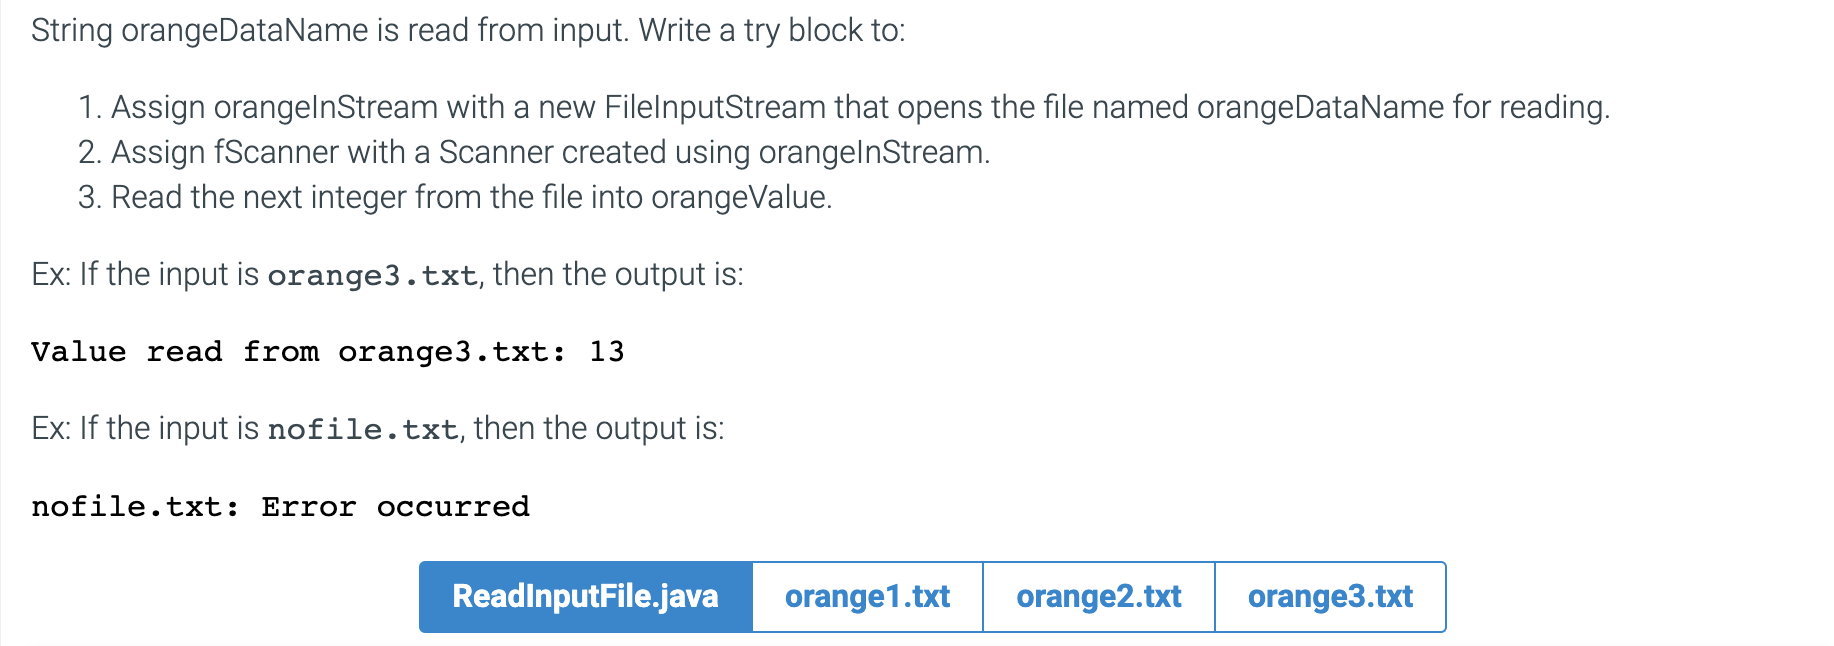Click the intro sentence about orangeDataName input
The width and height of the screenshot is (1834, 646).
pyautogui.click(x=468, y=31)
